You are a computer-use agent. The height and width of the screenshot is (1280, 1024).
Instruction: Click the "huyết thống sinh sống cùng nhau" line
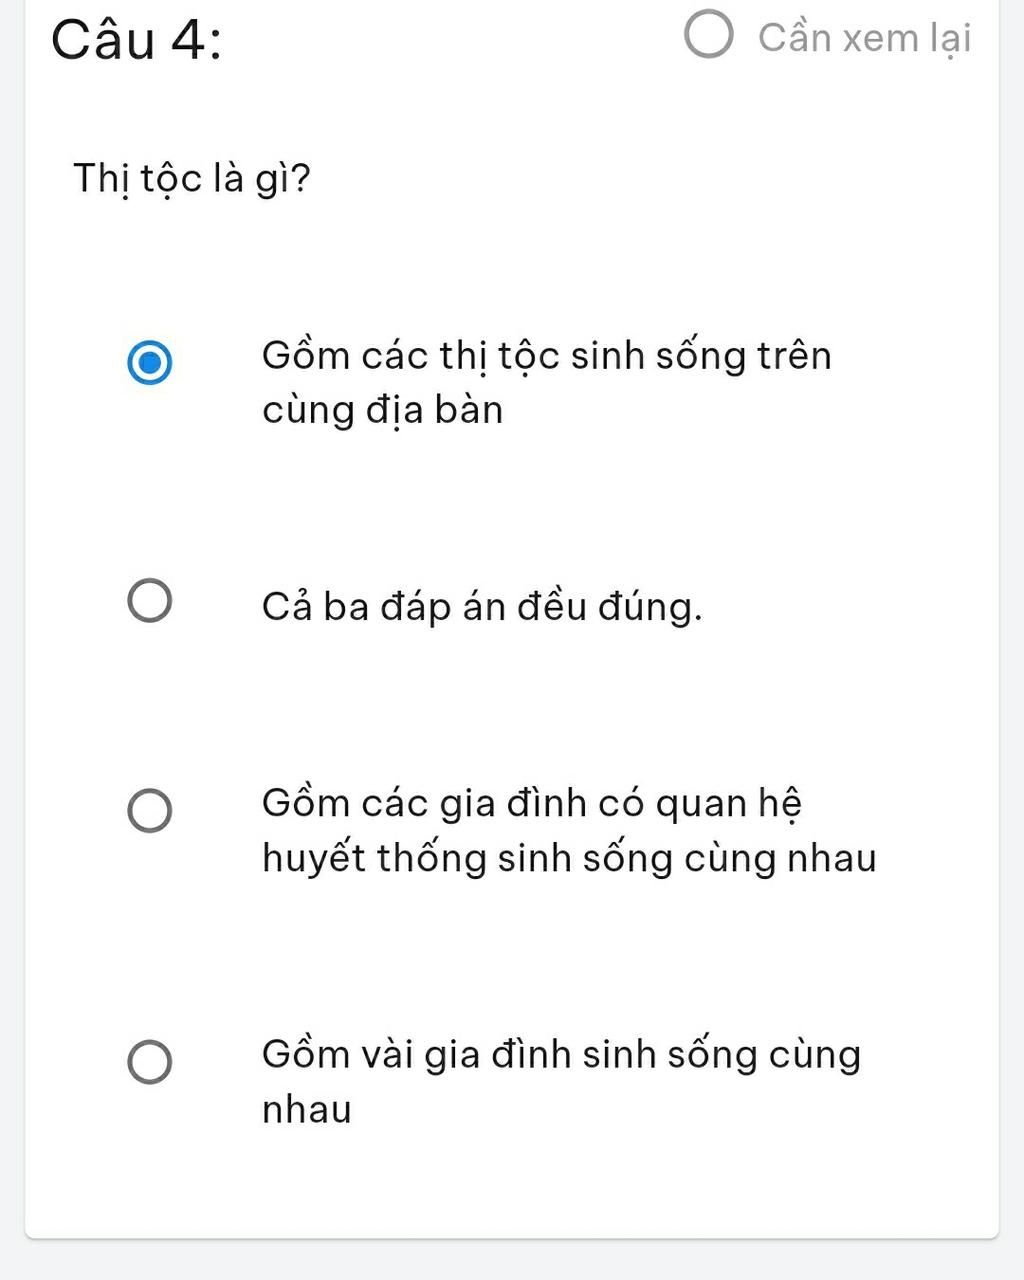569,858
